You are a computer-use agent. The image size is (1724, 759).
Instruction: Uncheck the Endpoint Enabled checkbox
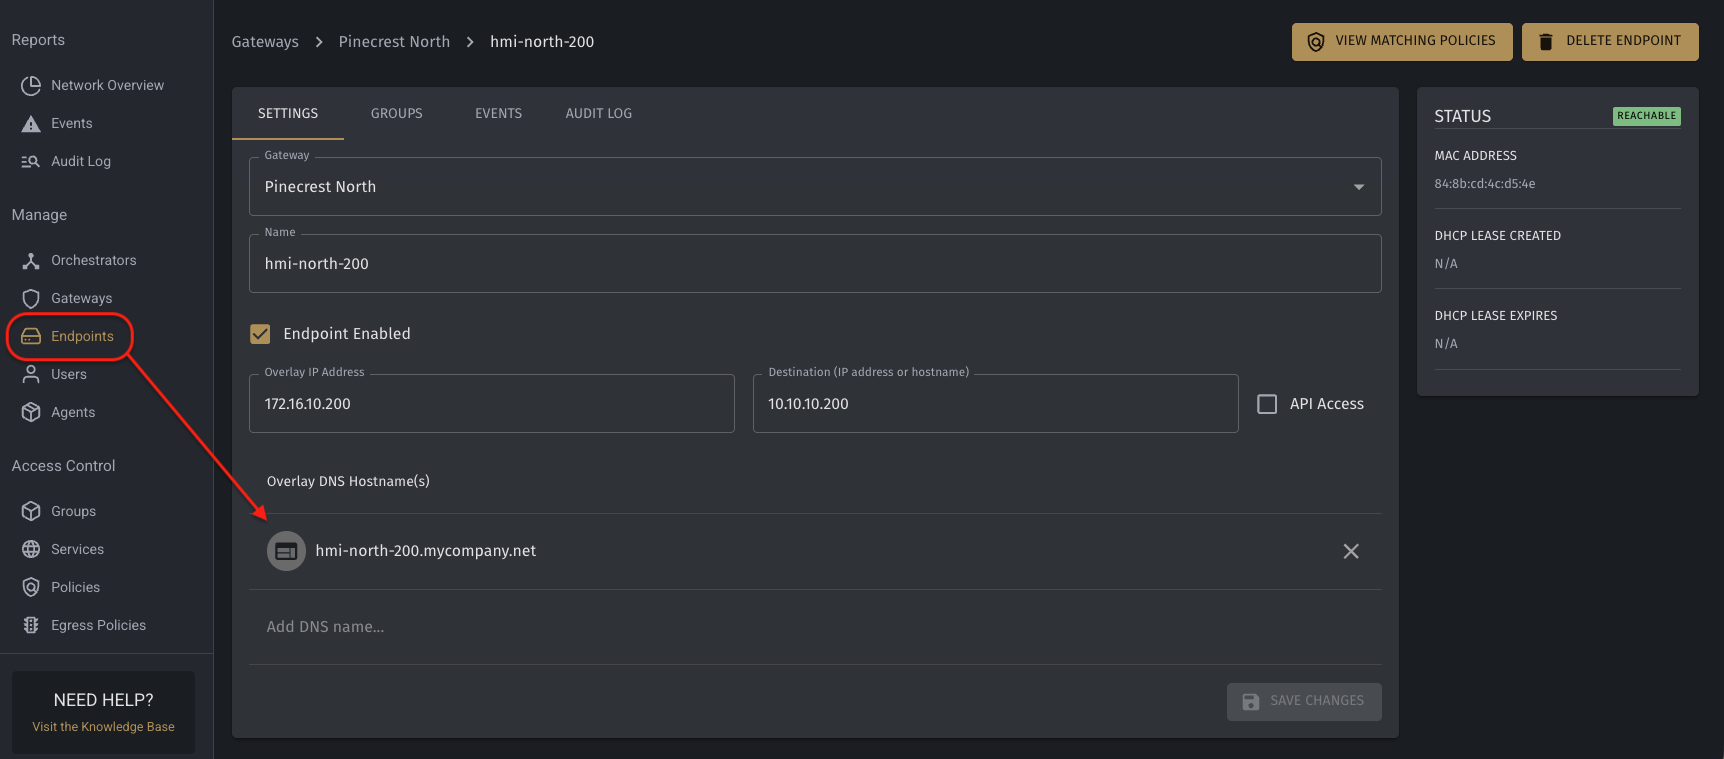pyautogui.click(x=260, y=334)
